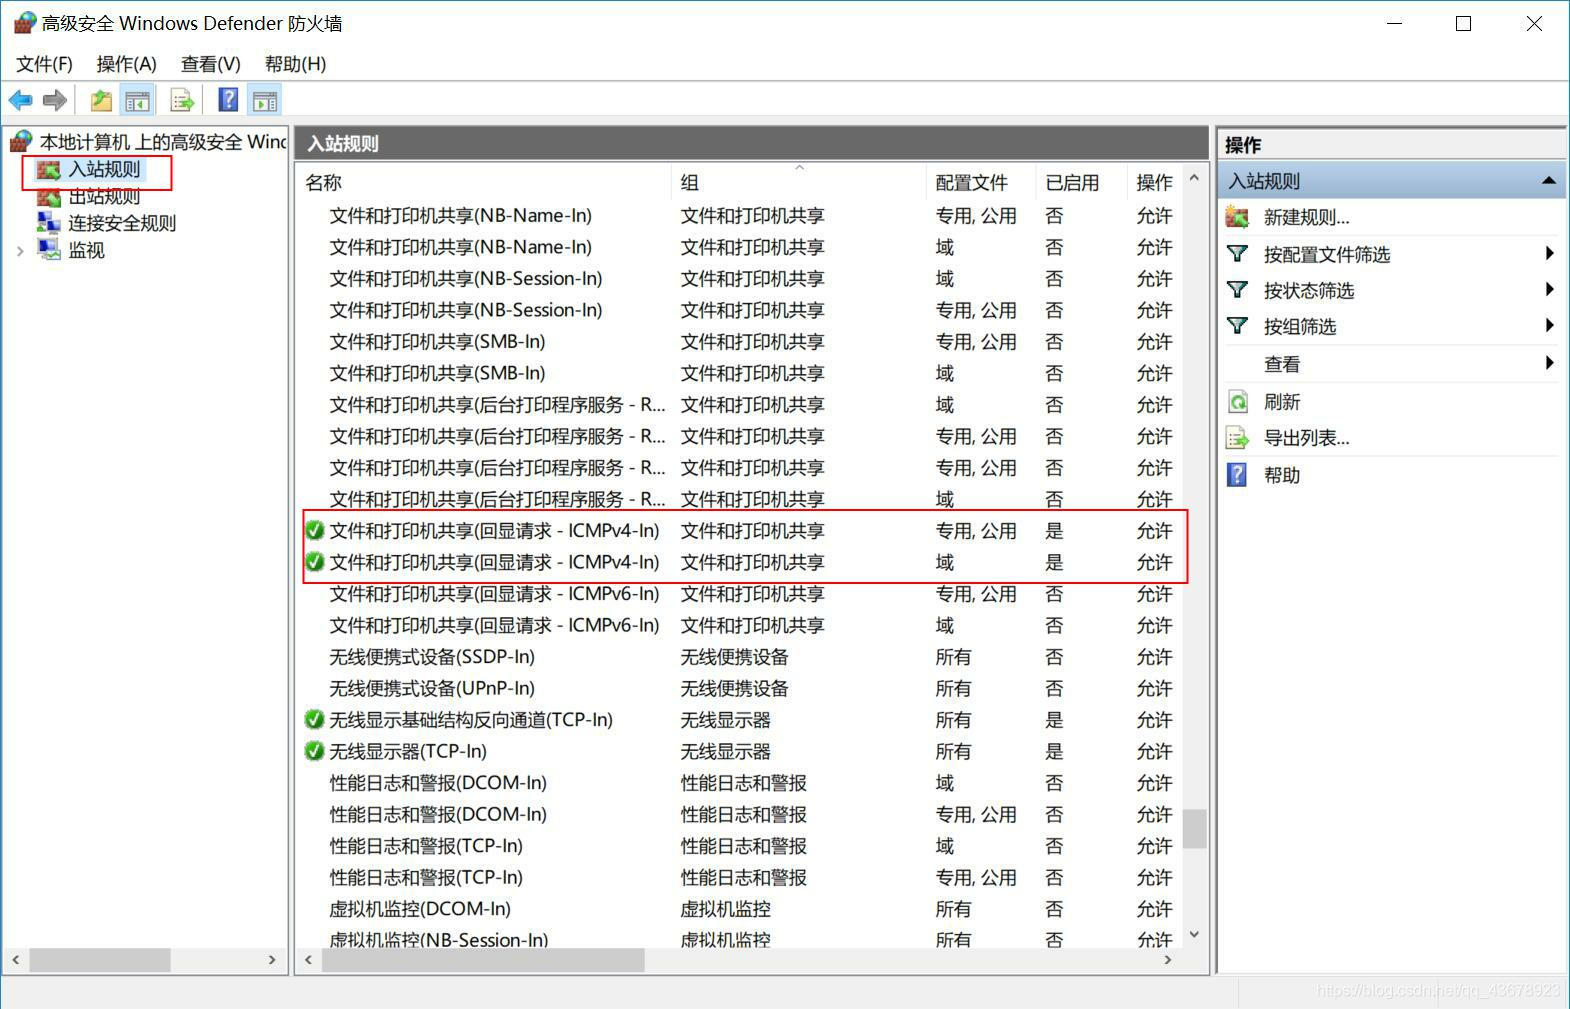Select 虚拟机监控(DCOM-In) rule row
The image size is (1570, 1009).
[x=740, y=909]
